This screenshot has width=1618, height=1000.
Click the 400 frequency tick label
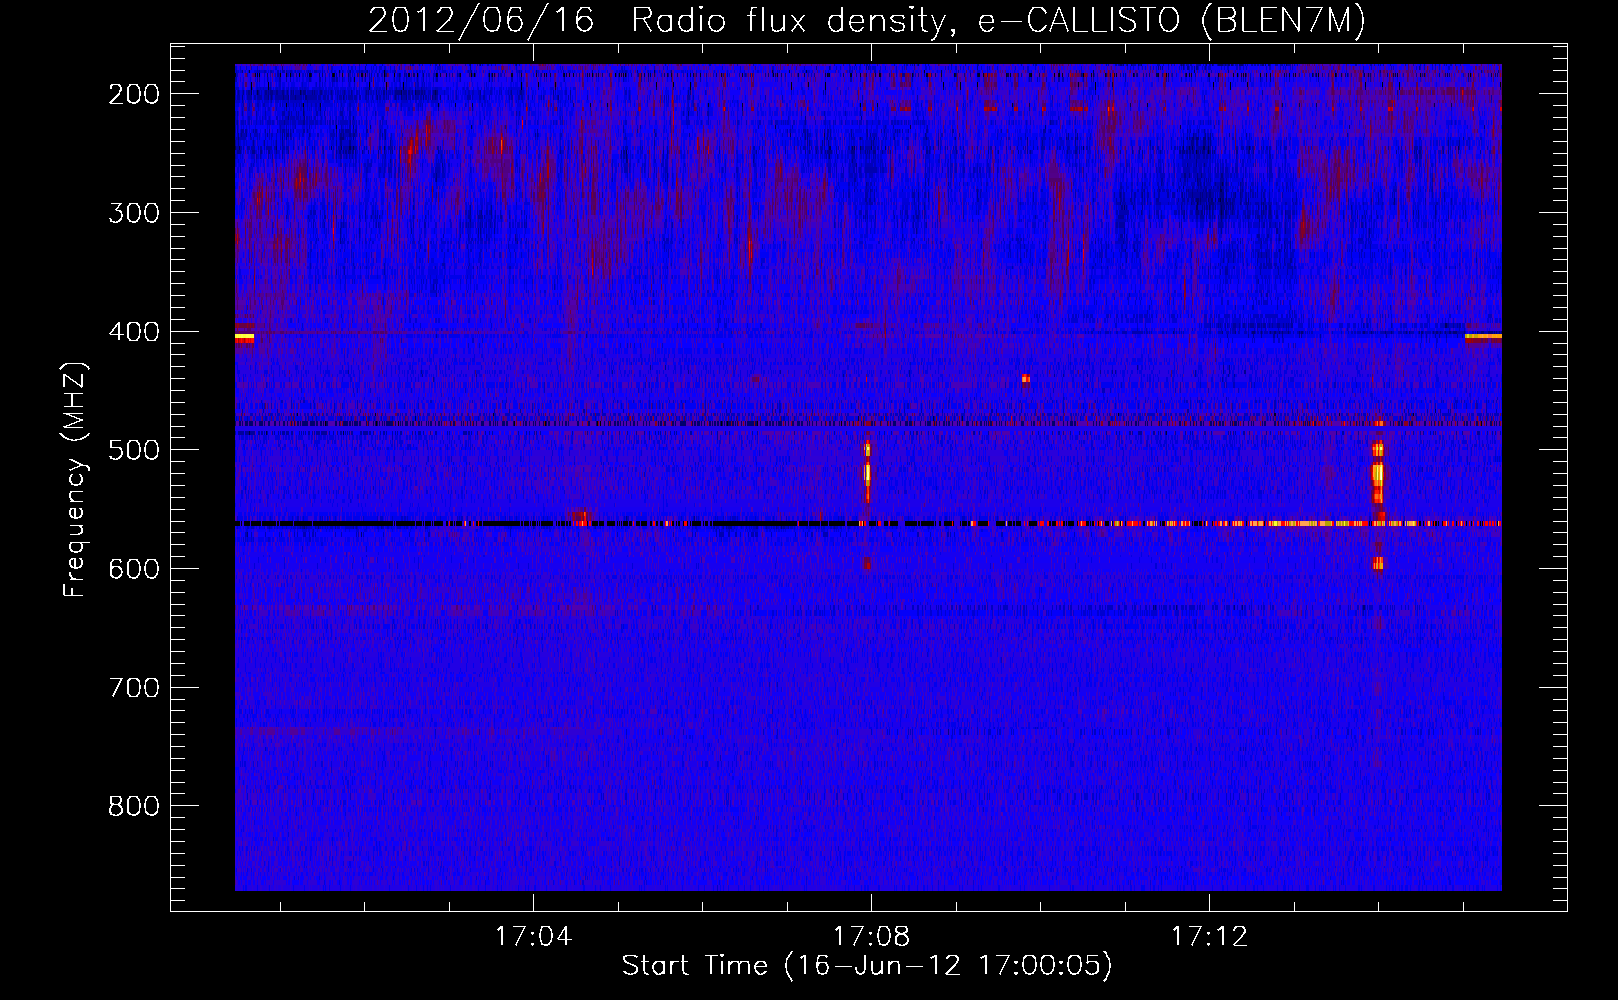pos(134,332)
